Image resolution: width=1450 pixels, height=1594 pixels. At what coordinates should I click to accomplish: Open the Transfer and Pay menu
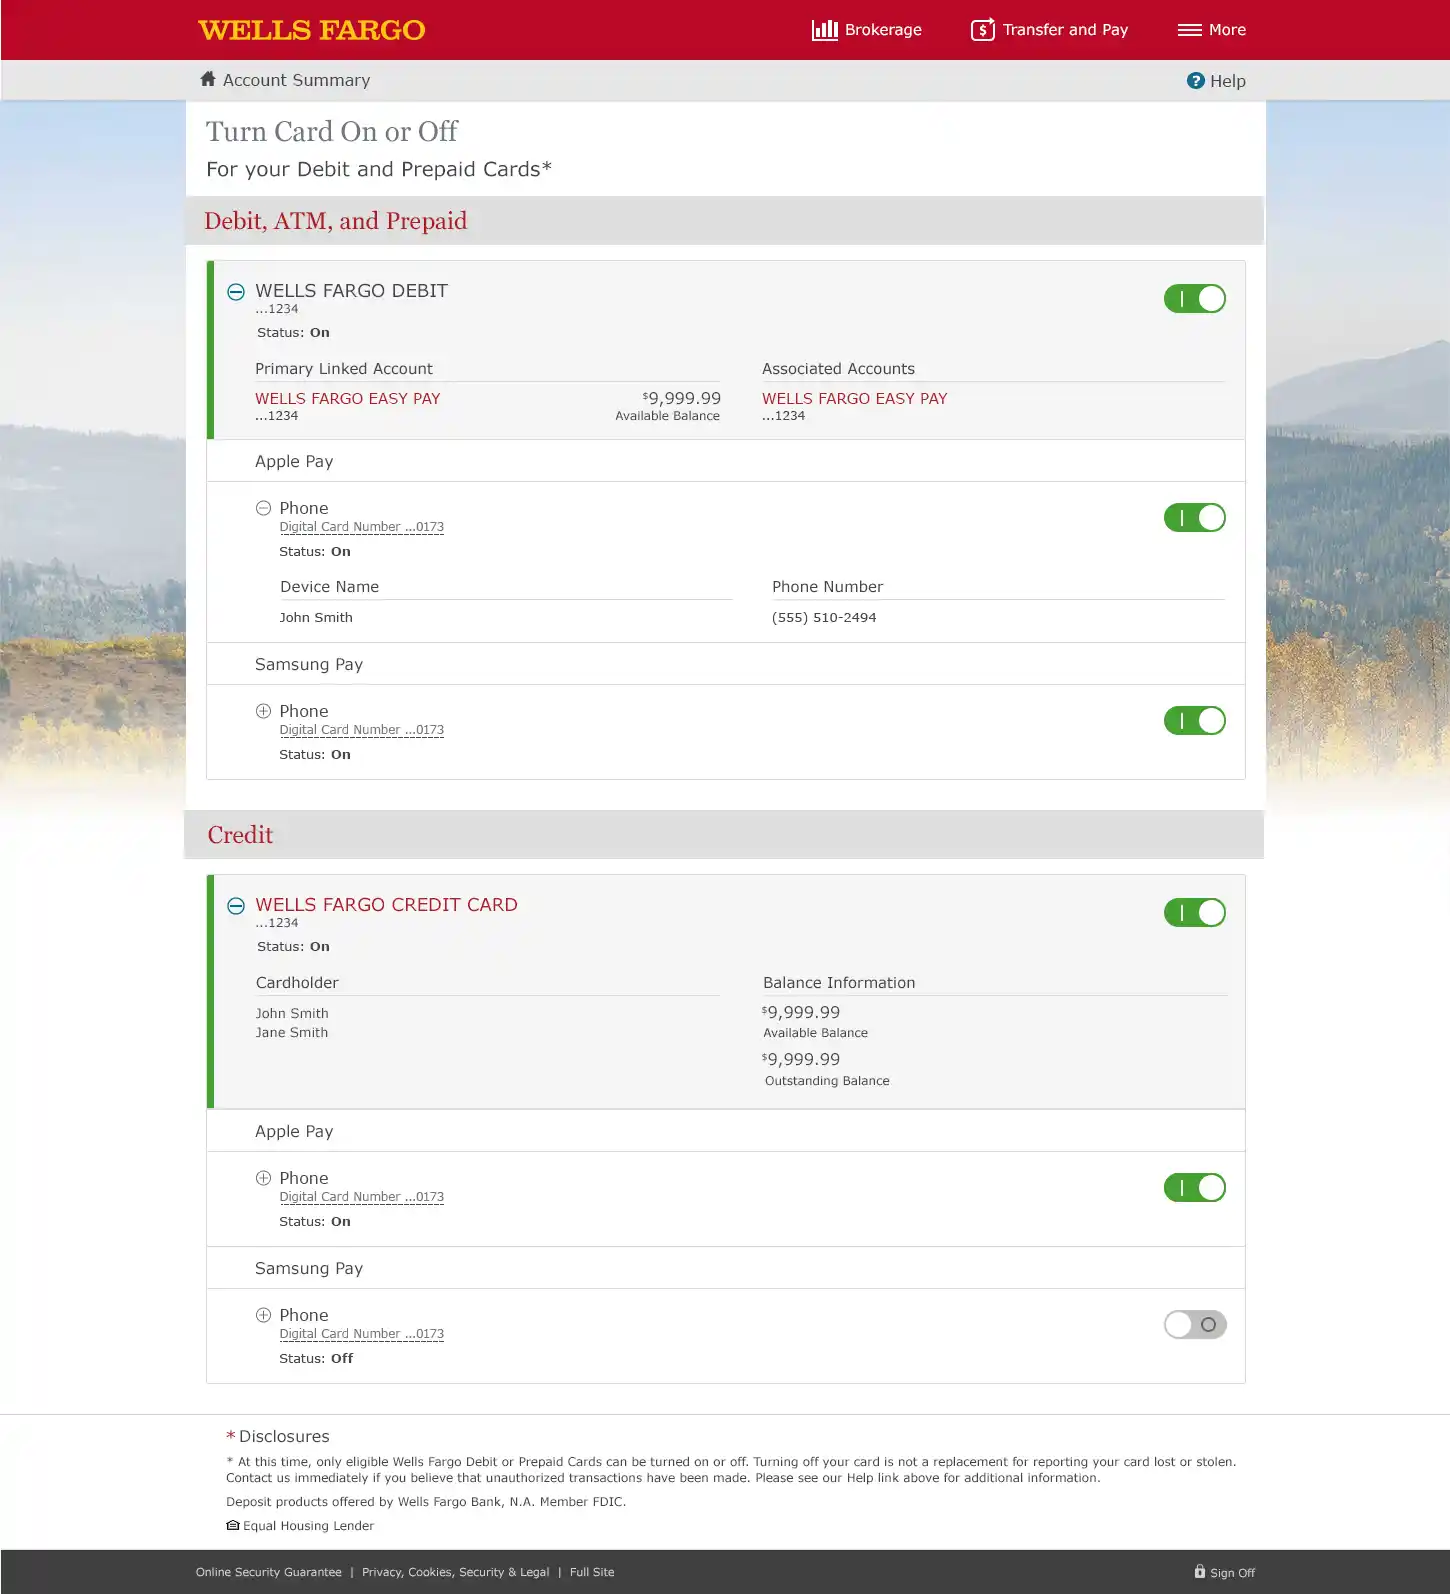1049,30
